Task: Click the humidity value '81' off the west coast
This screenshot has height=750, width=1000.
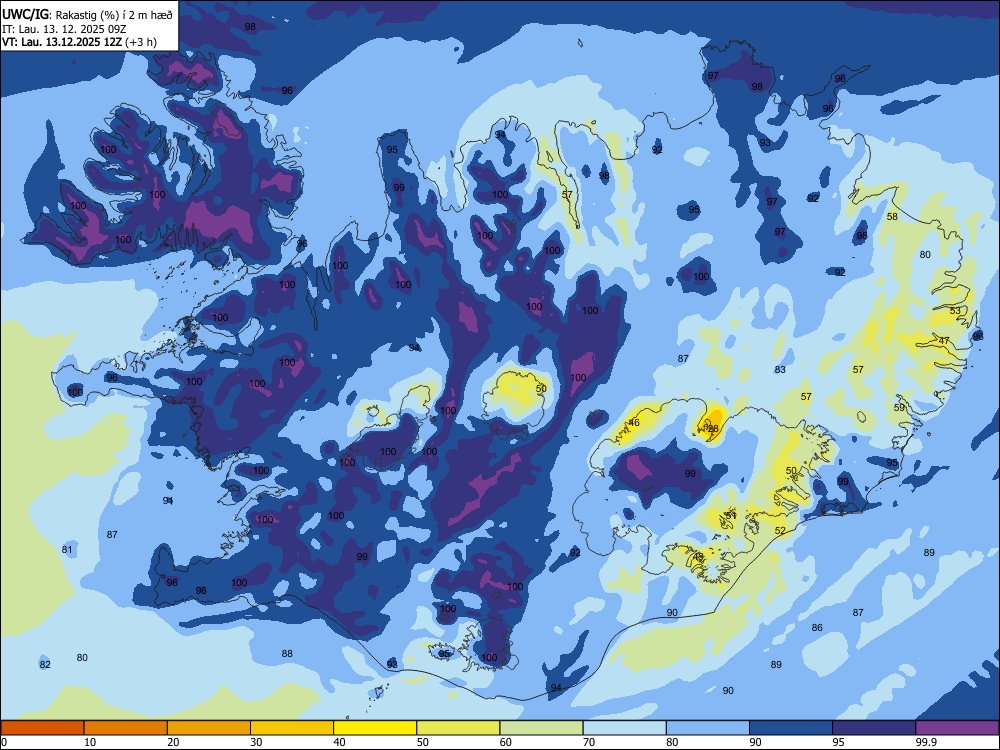Action: pos(67,549)
